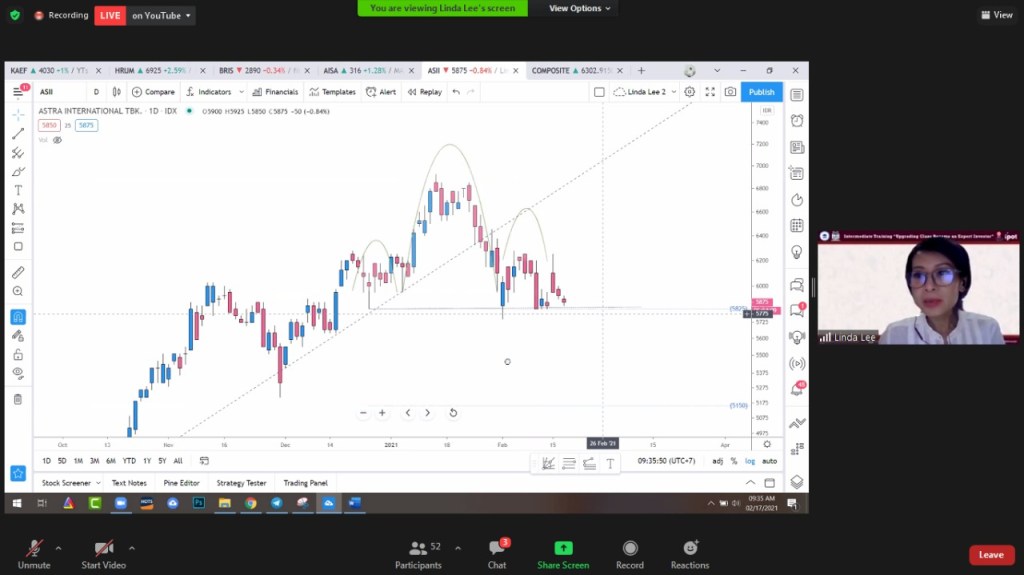Image resolution: width=1024 pixels, height=575 pixels.
Task: Open the Pine Editor tab
Action: [181, 483]
